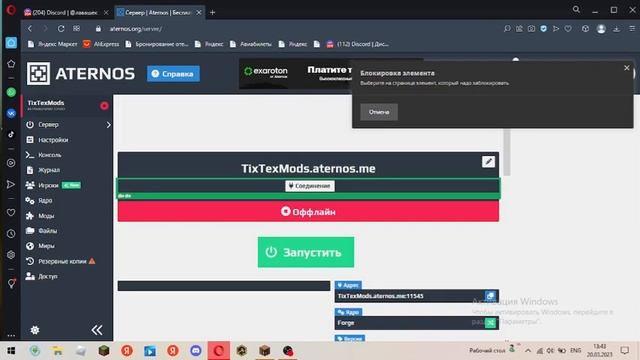This screenshot has width=640, height=360.
Task: Open the speed dial grid icon
Action: (x=76, y=29)
